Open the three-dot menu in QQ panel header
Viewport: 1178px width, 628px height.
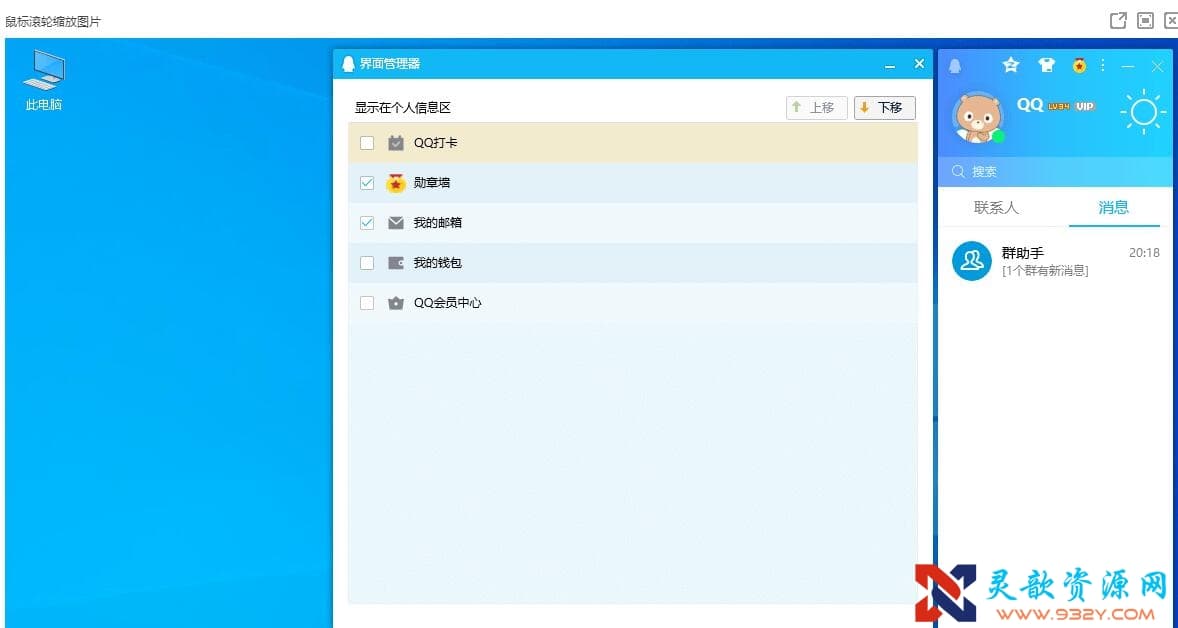click(x=1103, y=65)
